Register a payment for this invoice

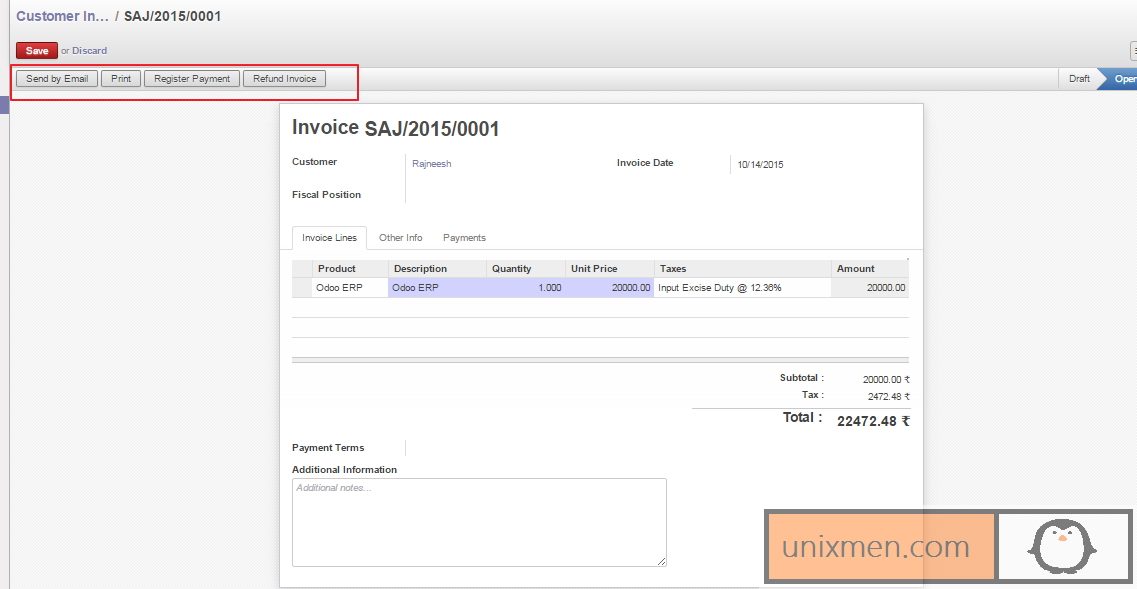(x=192, y=79)
